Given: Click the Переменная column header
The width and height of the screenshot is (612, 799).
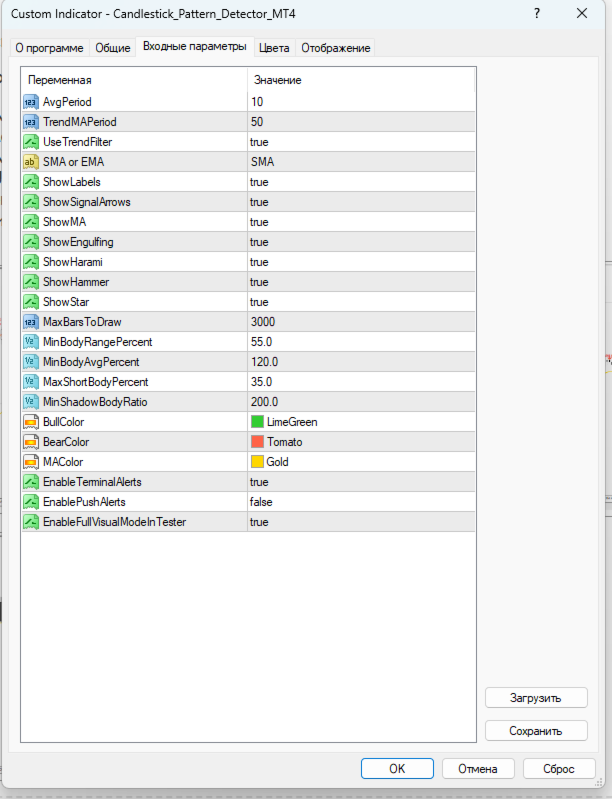Looking at the screenshot, I should tap(135, 80).
